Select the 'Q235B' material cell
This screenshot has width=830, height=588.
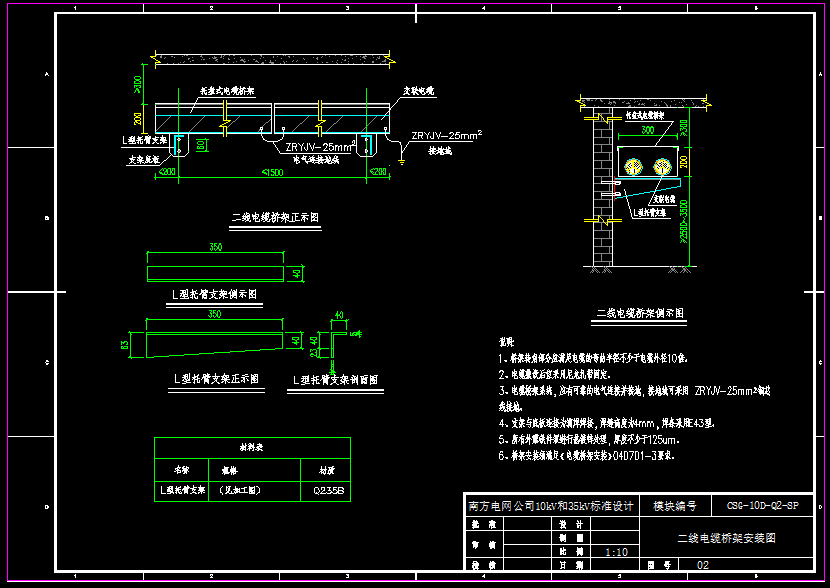(328, 491)
